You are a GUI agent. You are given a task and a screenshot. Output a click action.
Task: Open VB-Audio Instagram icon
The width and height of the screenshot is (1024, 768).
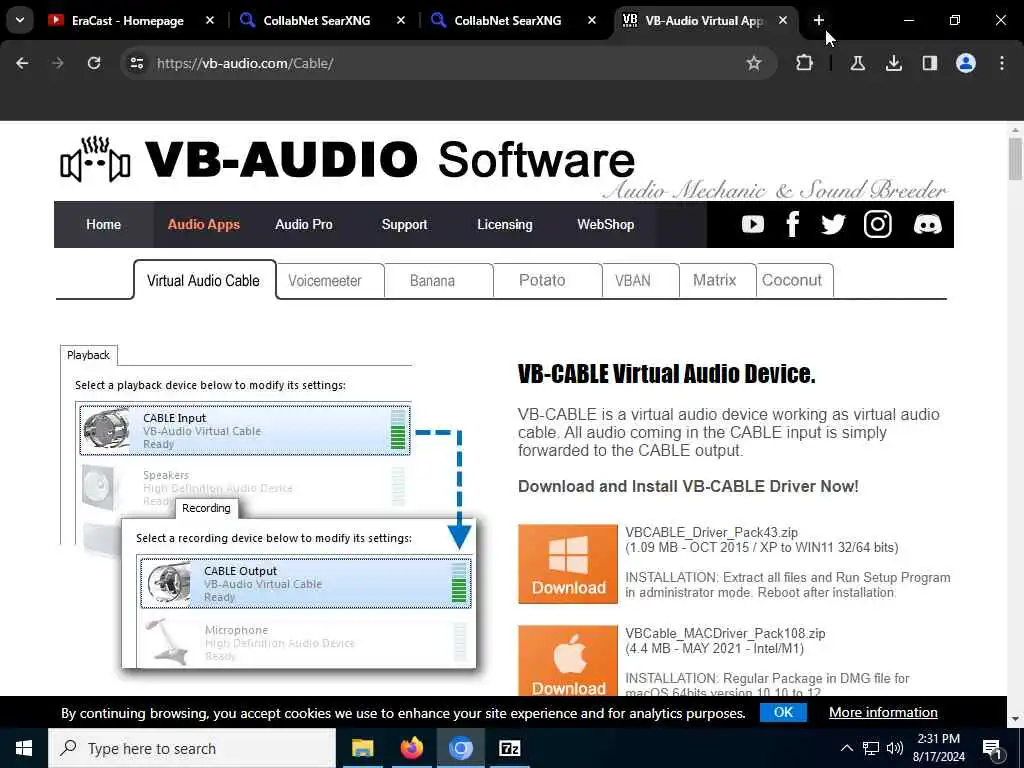click(x=878, y=225)
